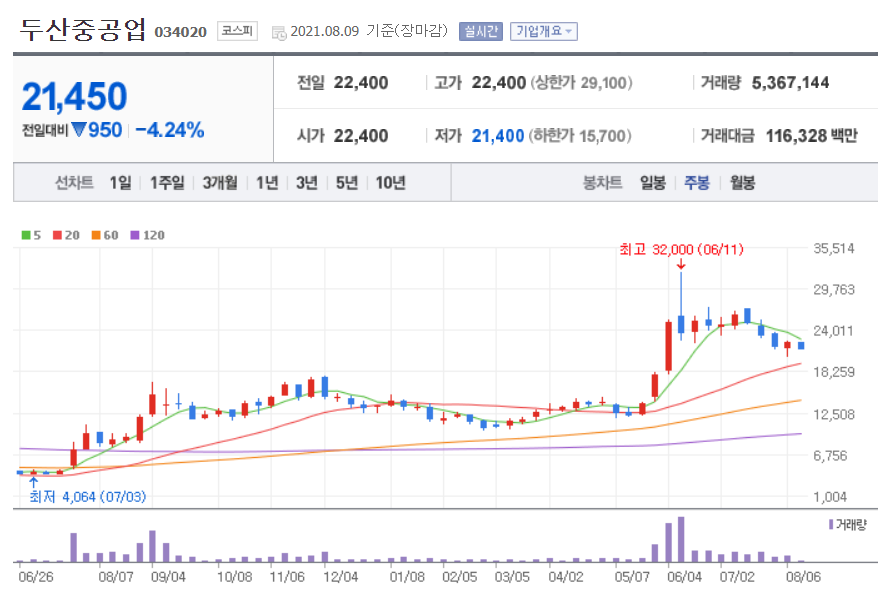Click the 18,259 y-axis label
878x592 pixels.
click(x=834, y=372)
